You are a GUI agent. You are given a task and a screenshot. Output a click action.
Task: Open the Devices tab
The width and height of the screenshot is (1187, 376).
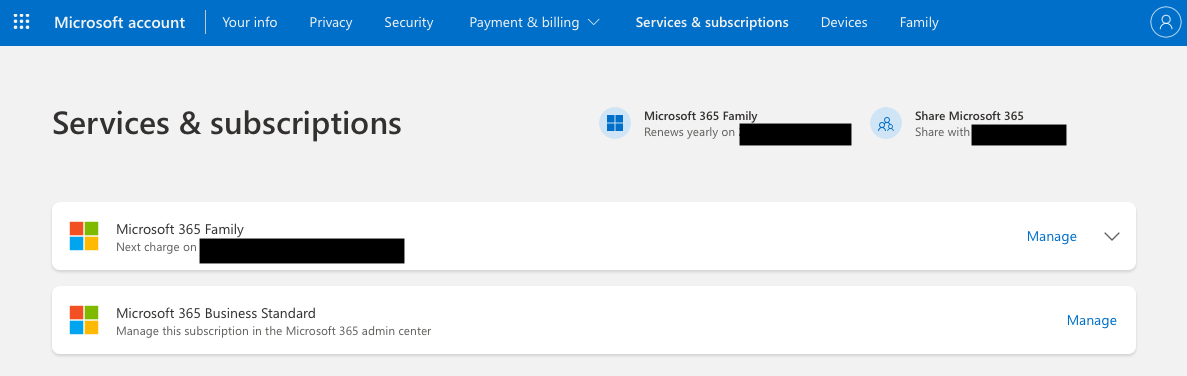tap(844, 23)
